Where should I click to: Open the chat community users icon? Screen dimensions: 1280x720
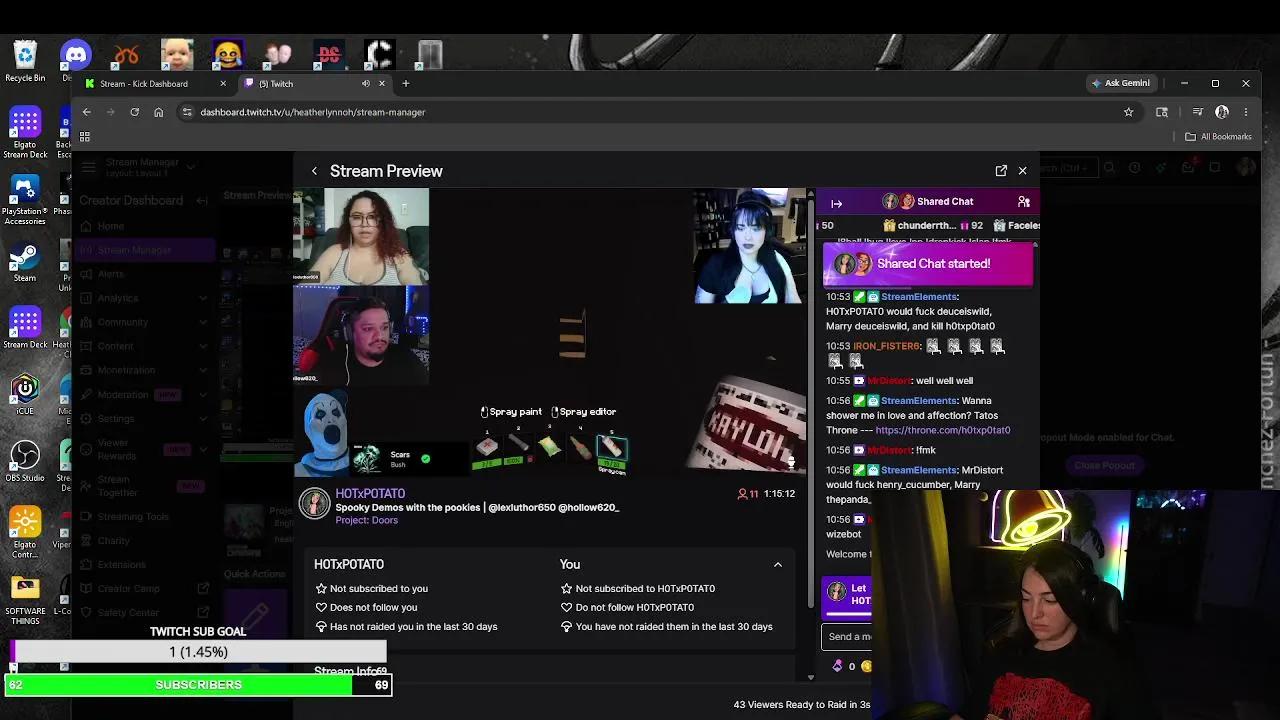point(1023,202)
